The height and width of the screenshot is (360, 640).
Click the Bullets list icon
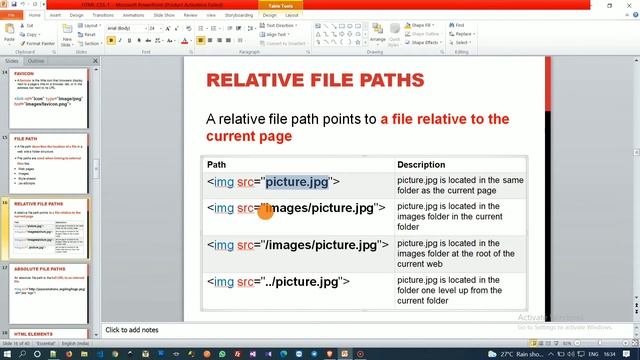(202, 28)
